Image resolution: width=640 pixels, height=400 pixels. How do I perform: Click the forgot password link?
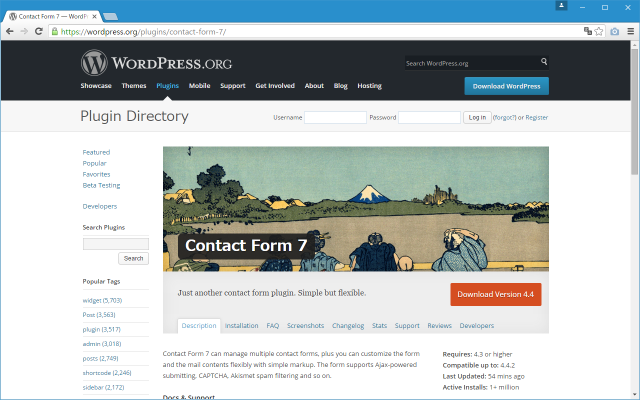pyautogui.click(x=504, y=118)
